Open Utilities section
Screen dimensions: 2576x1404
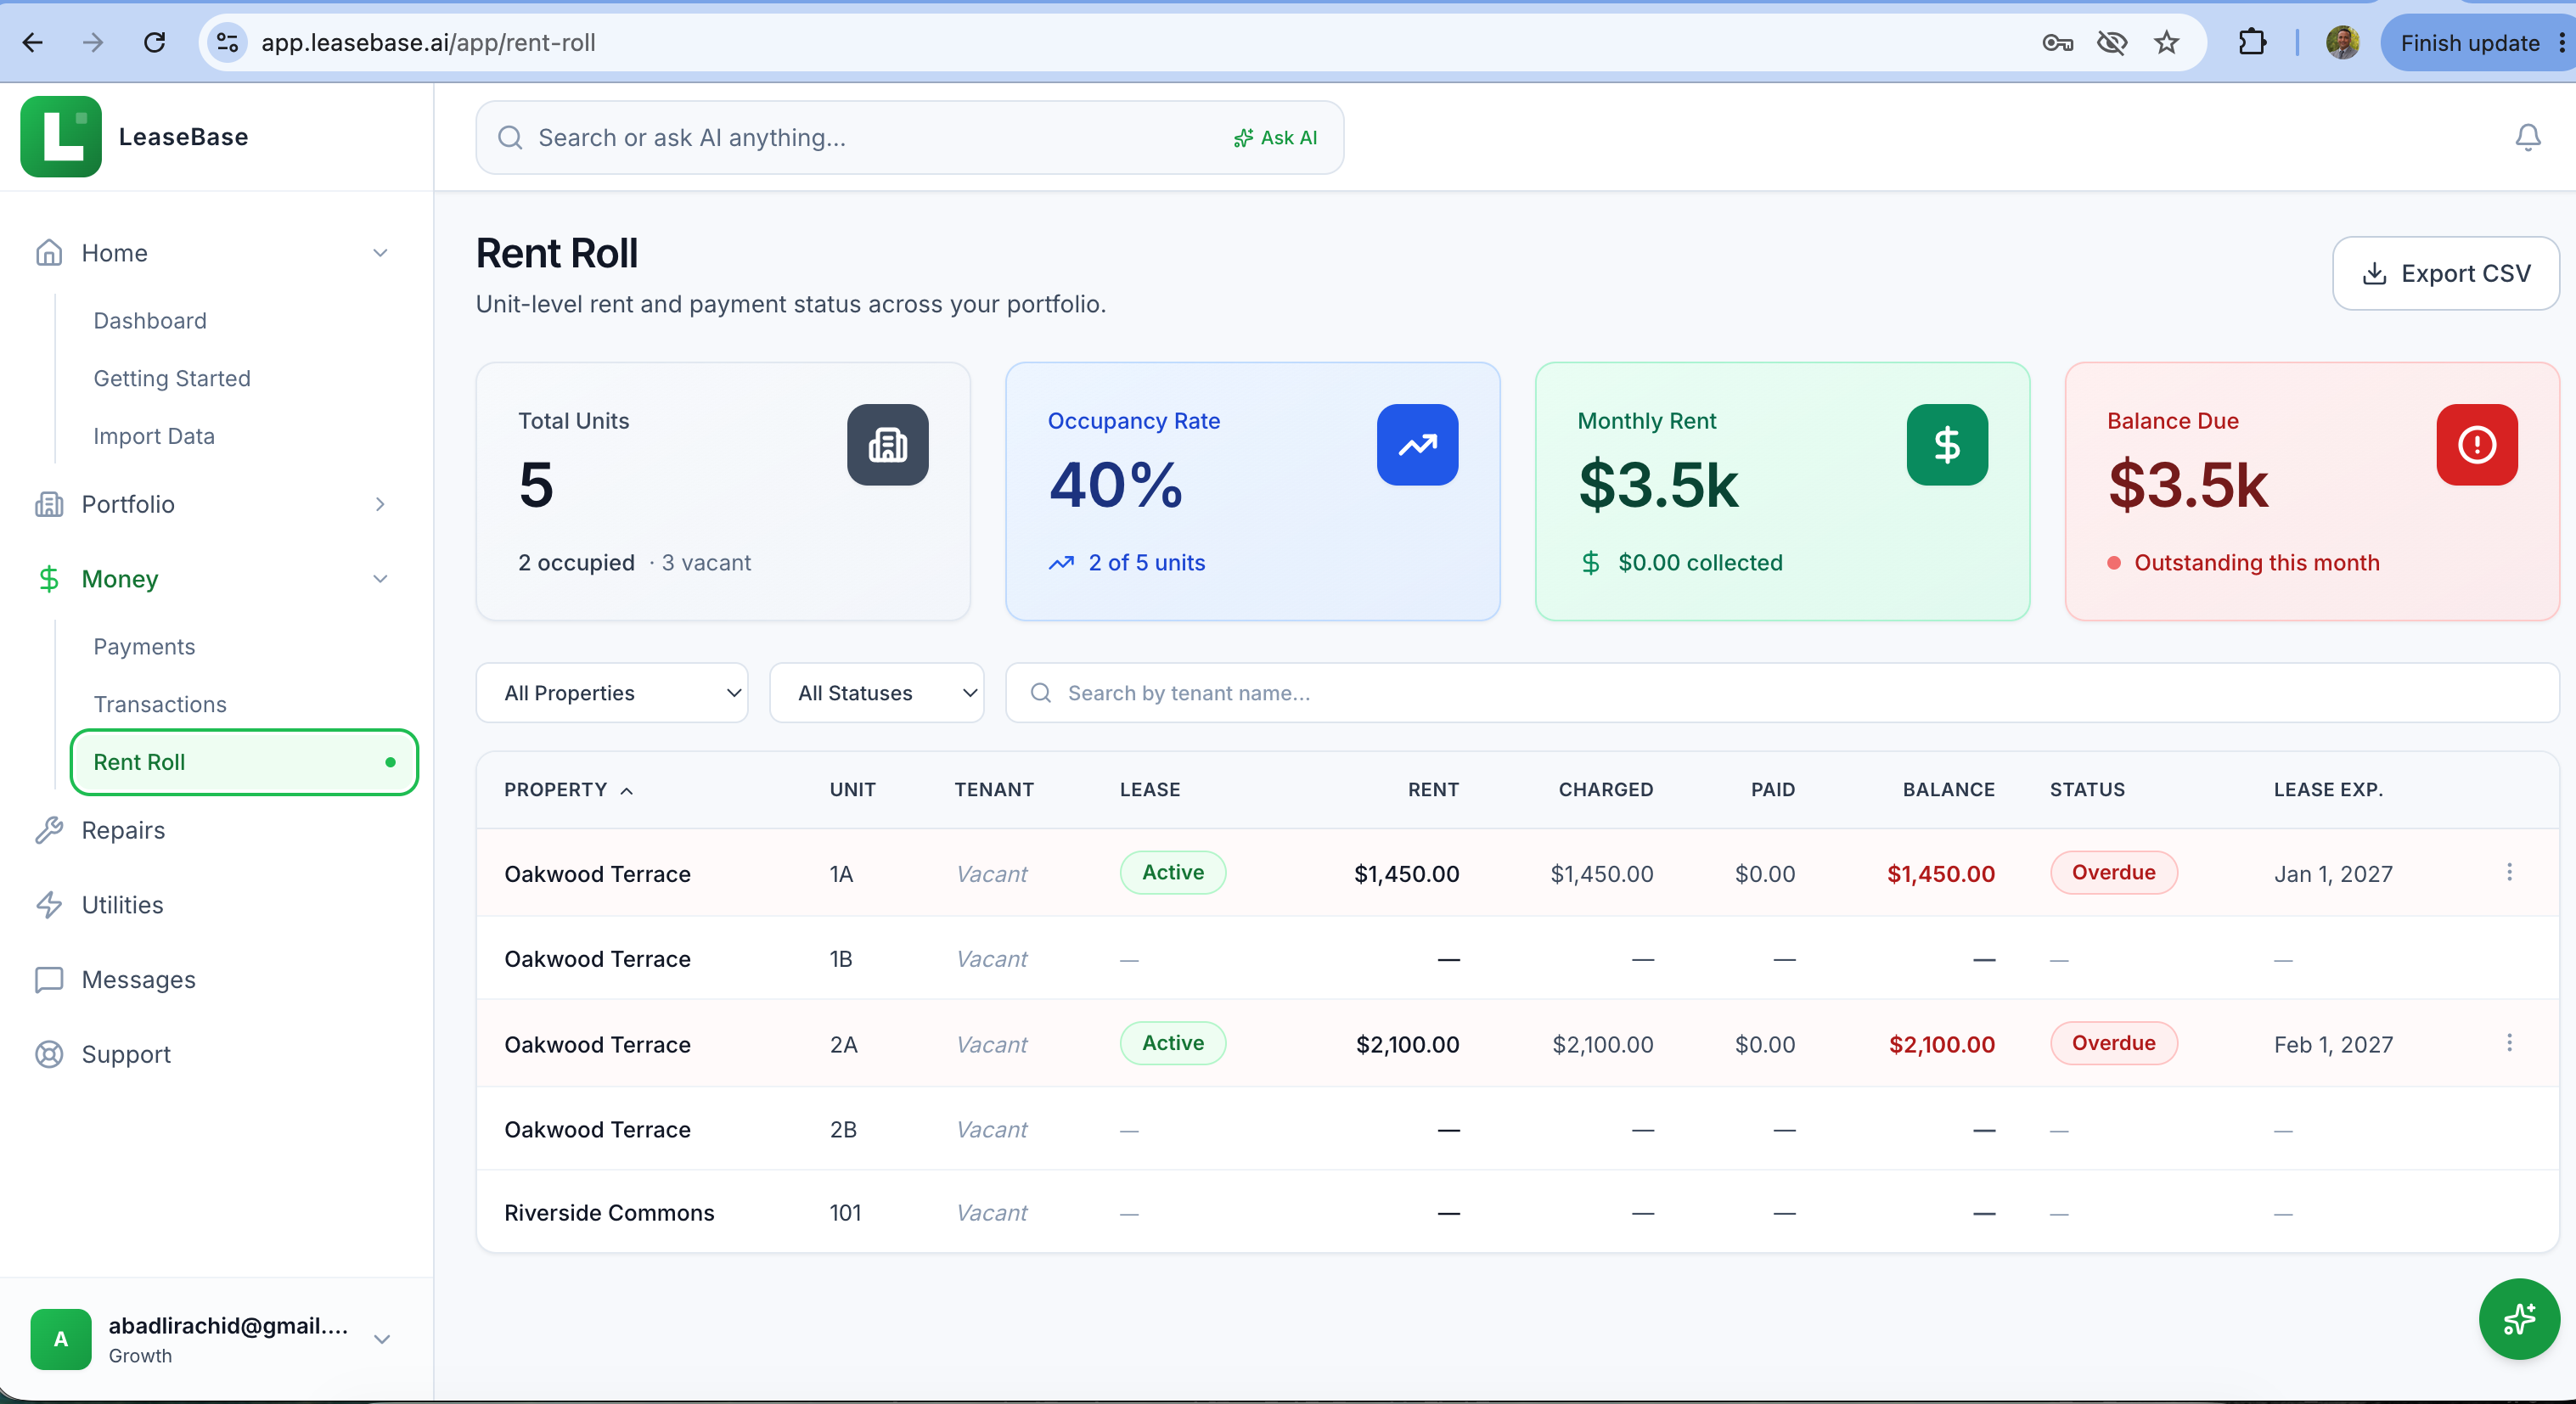(122, 904)
